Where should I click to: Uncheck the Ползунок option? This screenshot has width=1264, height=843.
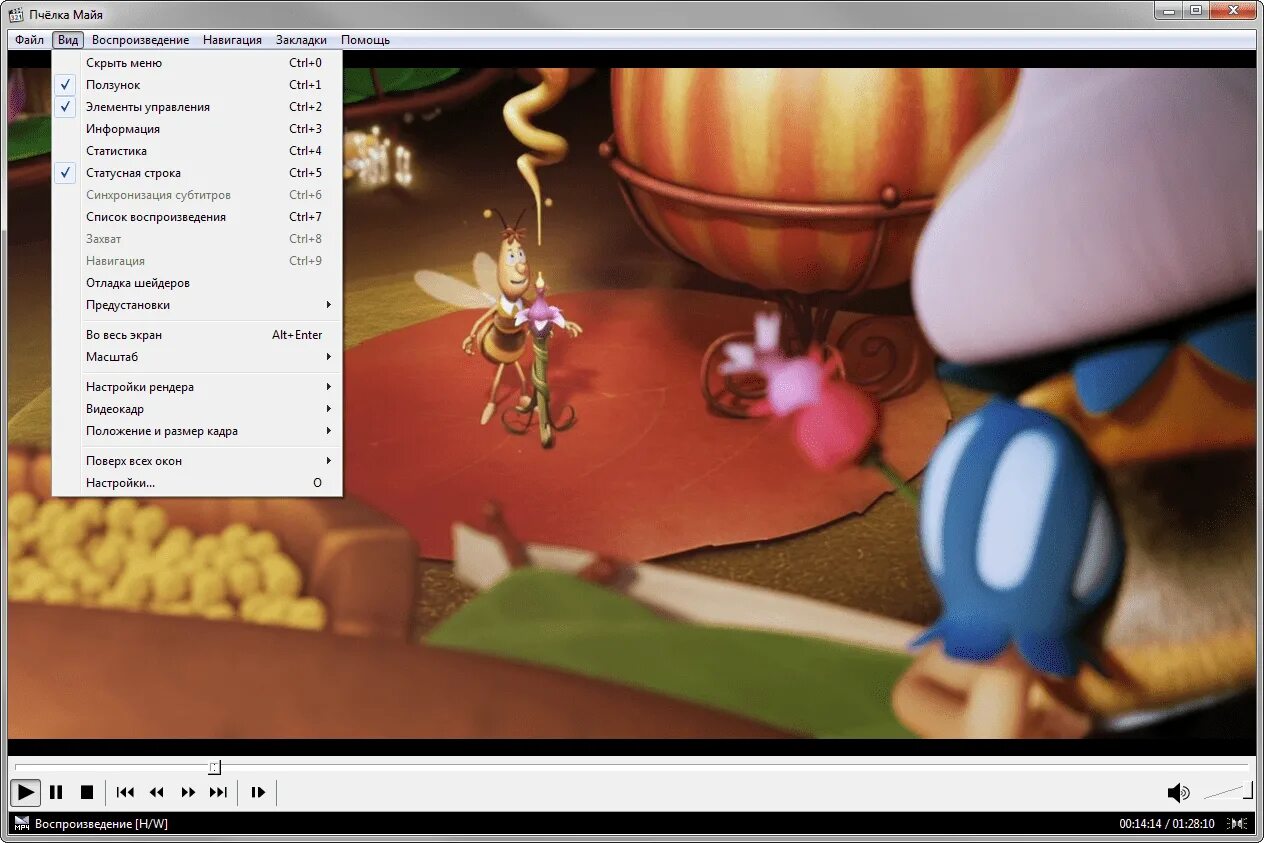[197, 85]
